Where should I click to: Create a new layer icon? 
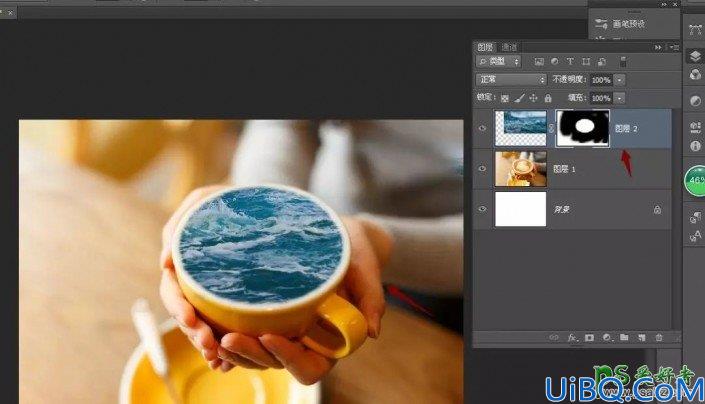click(642, 337)
